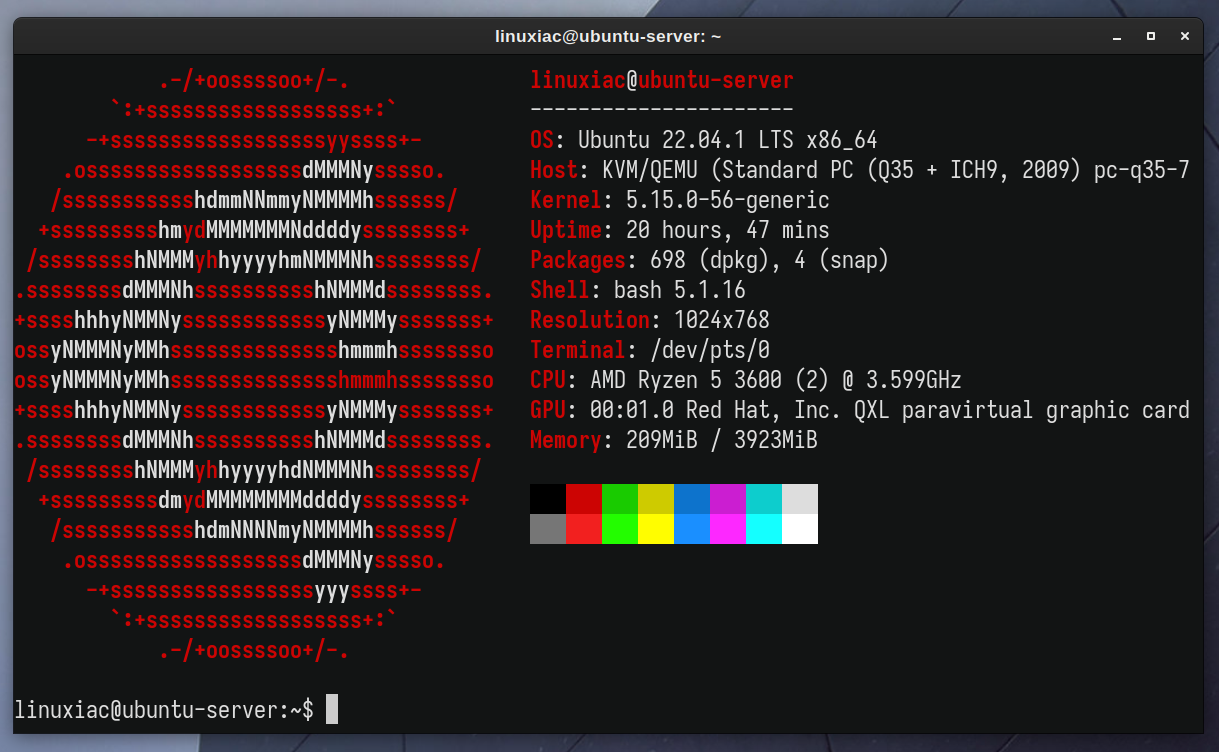Click the dark magenta color block
The image size is (1219, 752).
pyautogui.click(x=728, y=499)
